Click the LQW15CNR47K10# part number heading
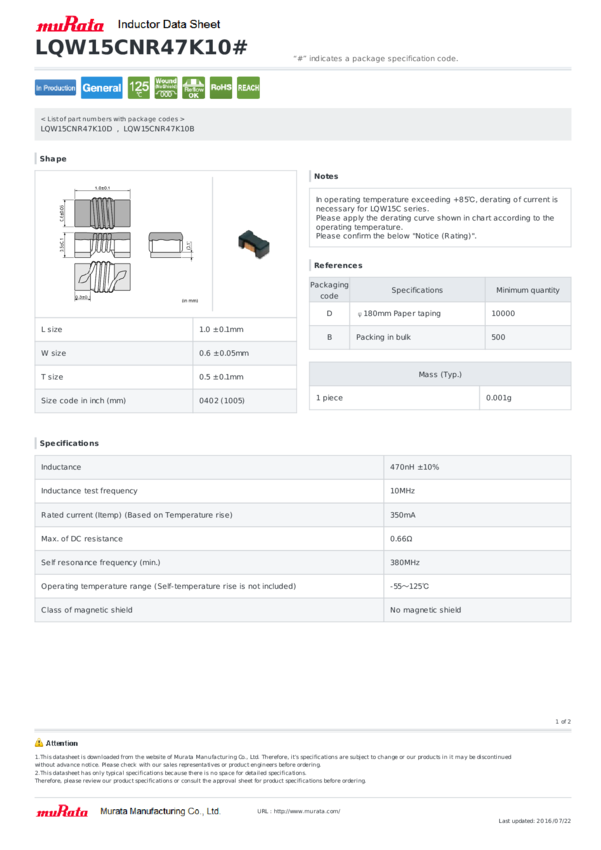Image resolution: width=601 pixels, height=850 pixels. [x=141, y=48]
